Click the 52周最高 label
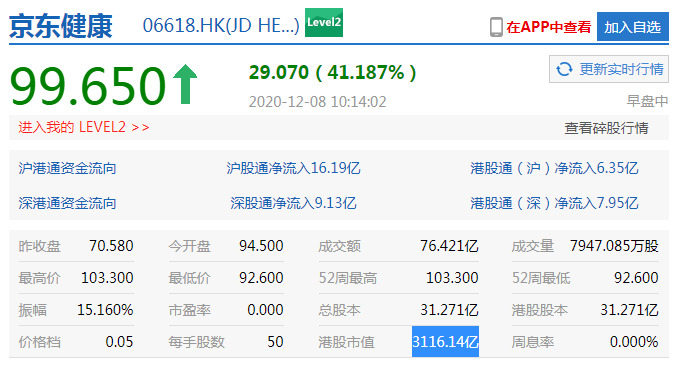The image size is (683, 382). [x=348, y=278]
